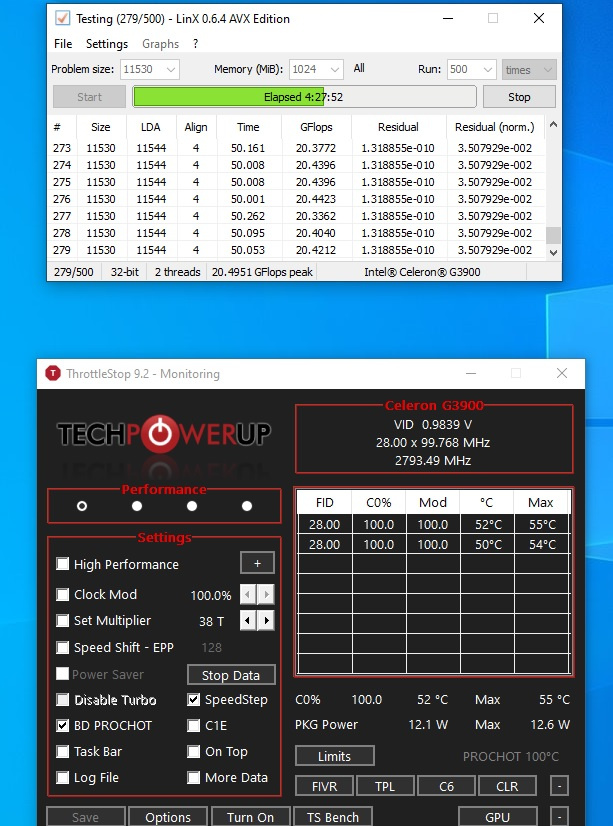Select the second Performance profile radio

(x=137, y=506)
